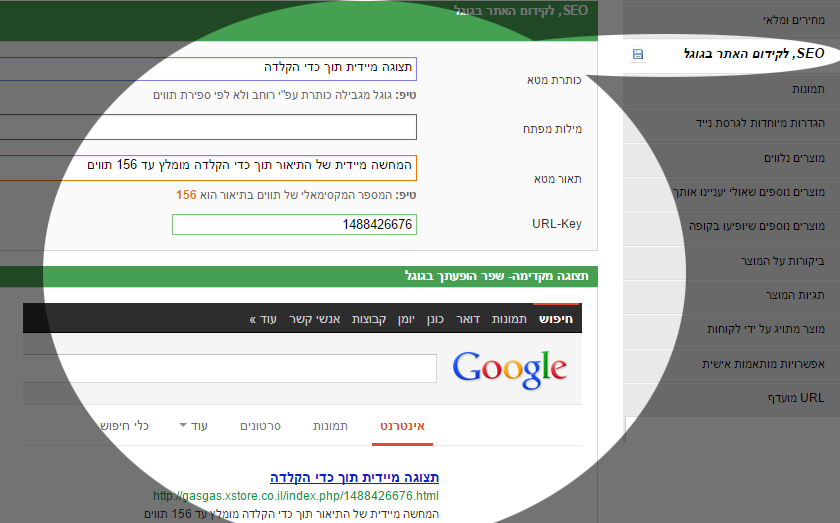Open מוצר מתויג על ידי לקוחות tab
The width and height of the screenshot is (840, 523).
point(766,329)
